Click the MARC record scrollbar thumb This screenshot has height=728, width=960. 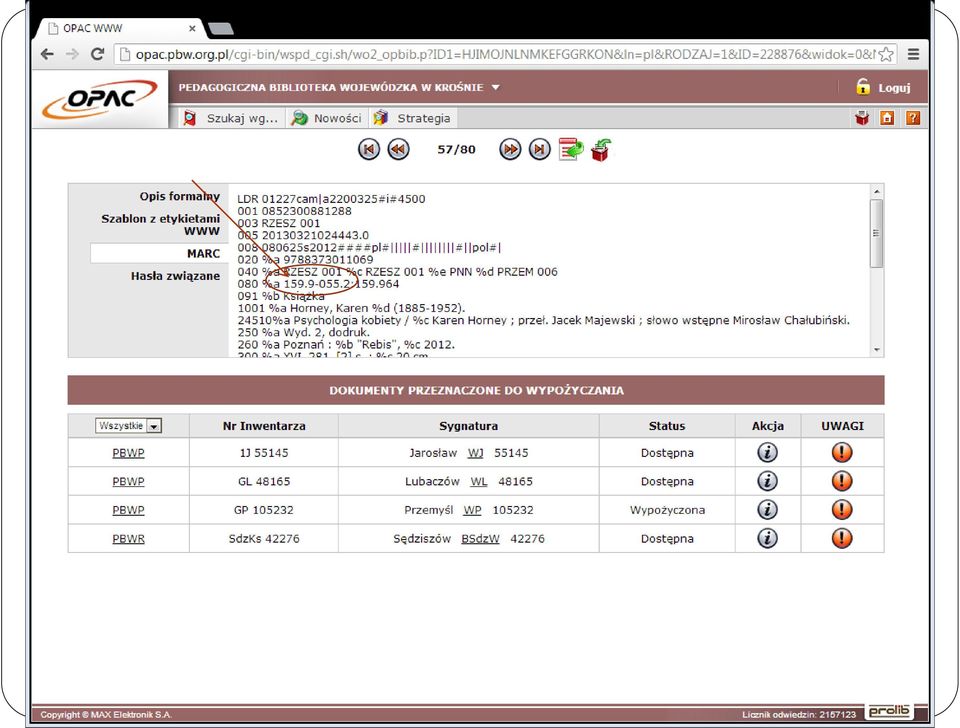tap(876, 233)
